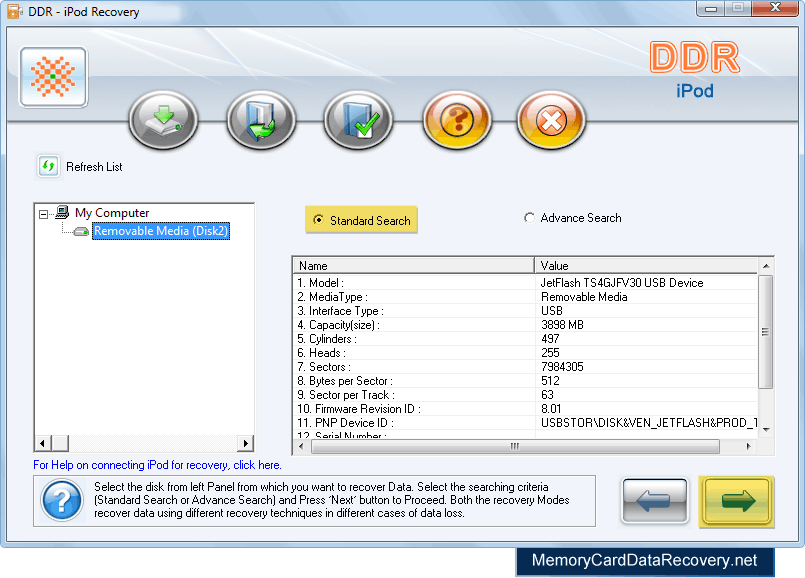Click the '63' value cell
Viewport: 805px width, 578px height.
[x=547, y=395]
